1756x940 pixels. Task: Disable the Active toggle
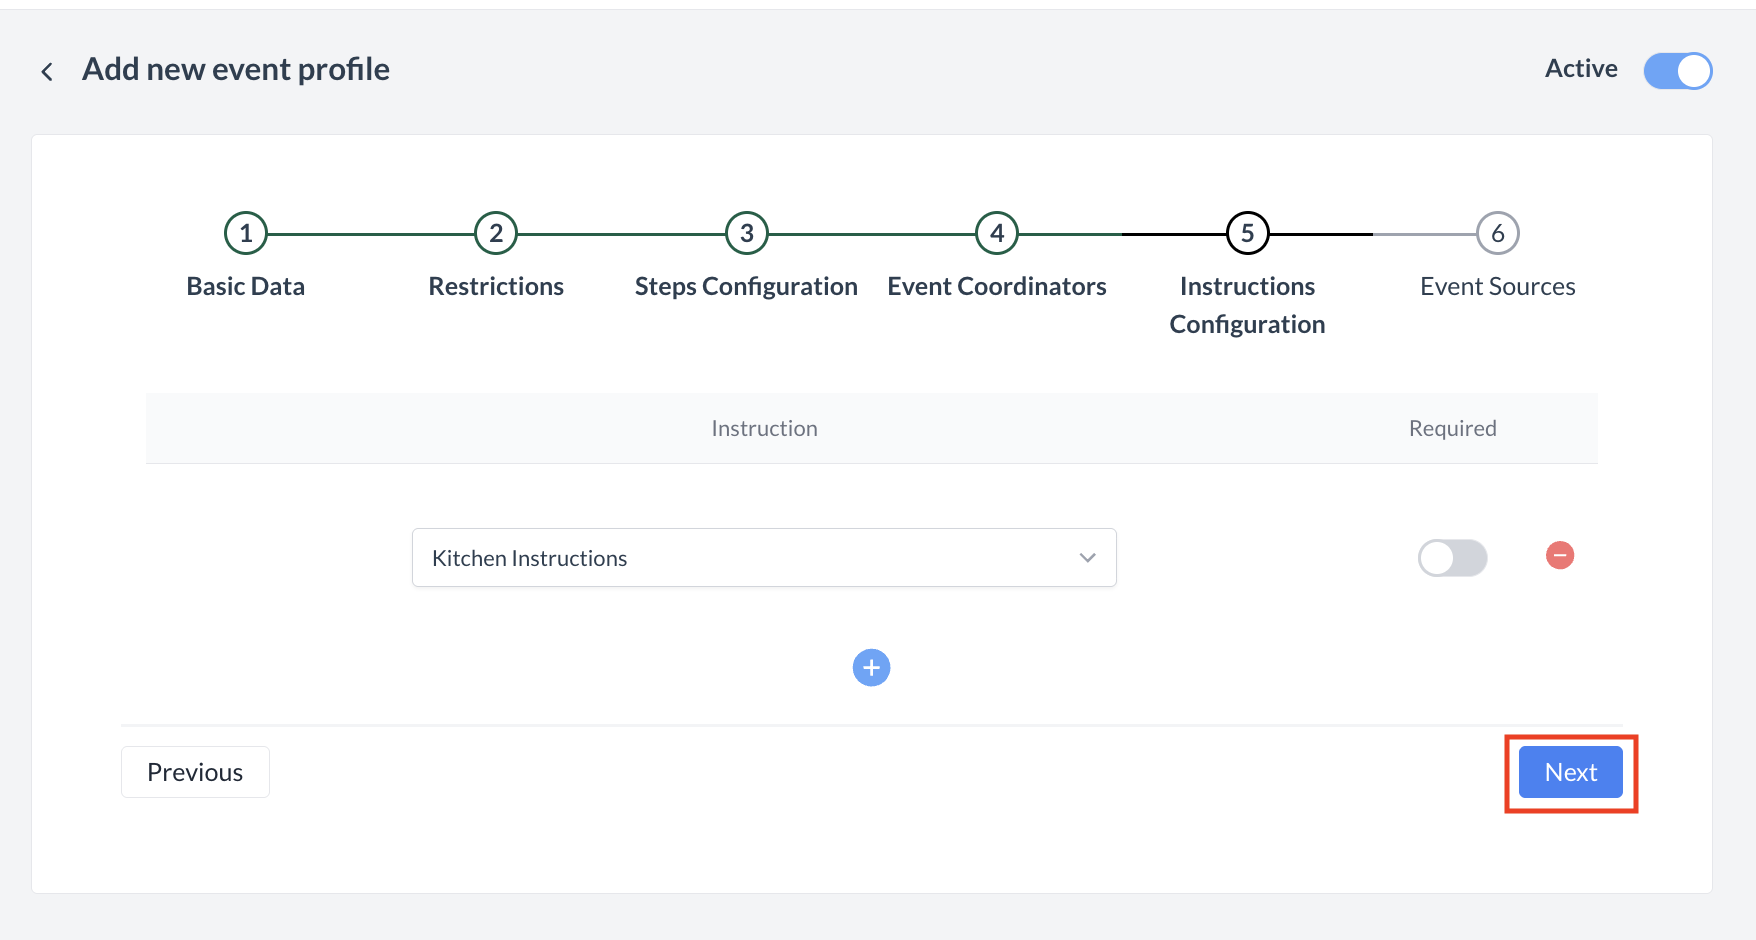[x=1677, y=70]
